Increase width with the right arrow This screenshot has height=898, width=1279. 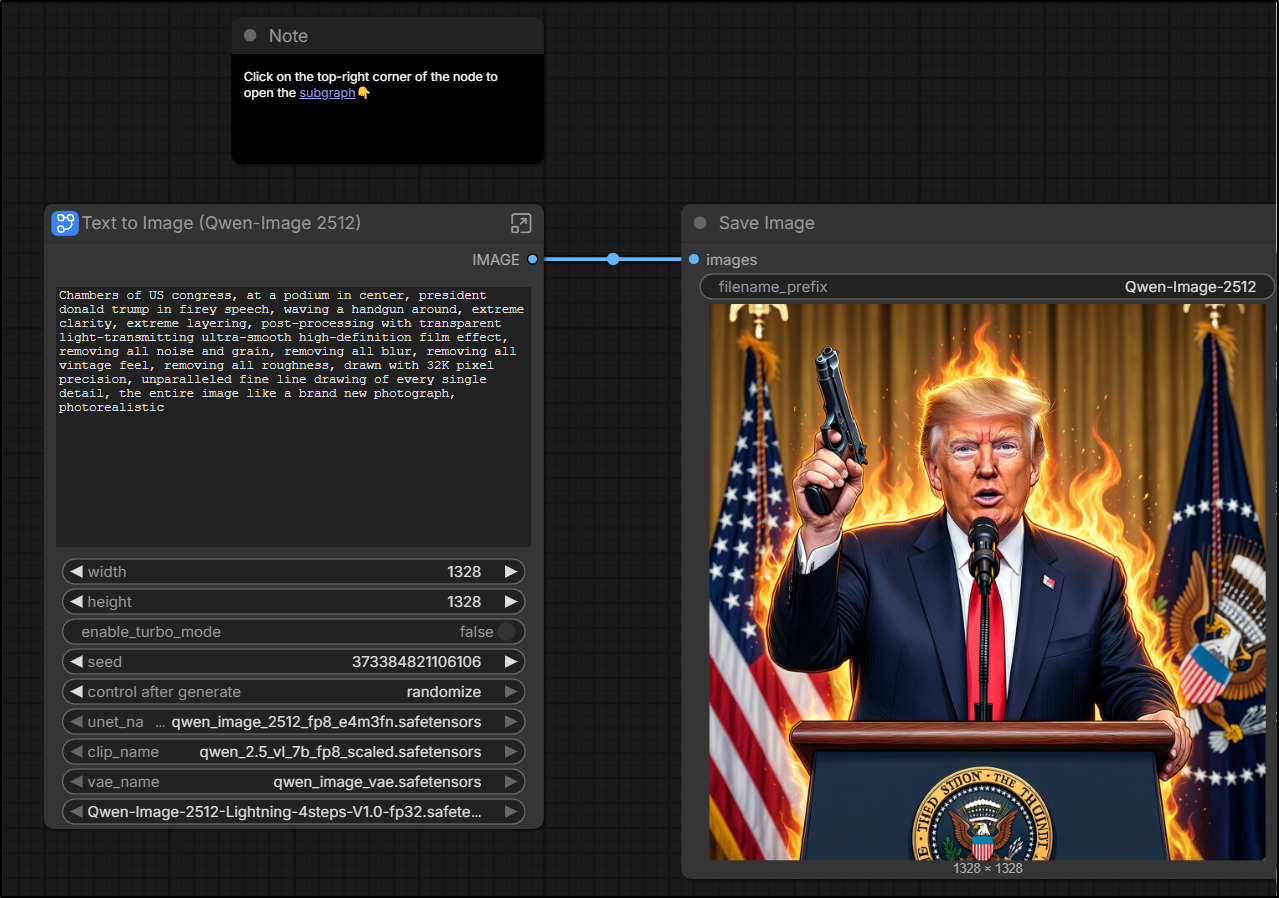coord(511,572)
